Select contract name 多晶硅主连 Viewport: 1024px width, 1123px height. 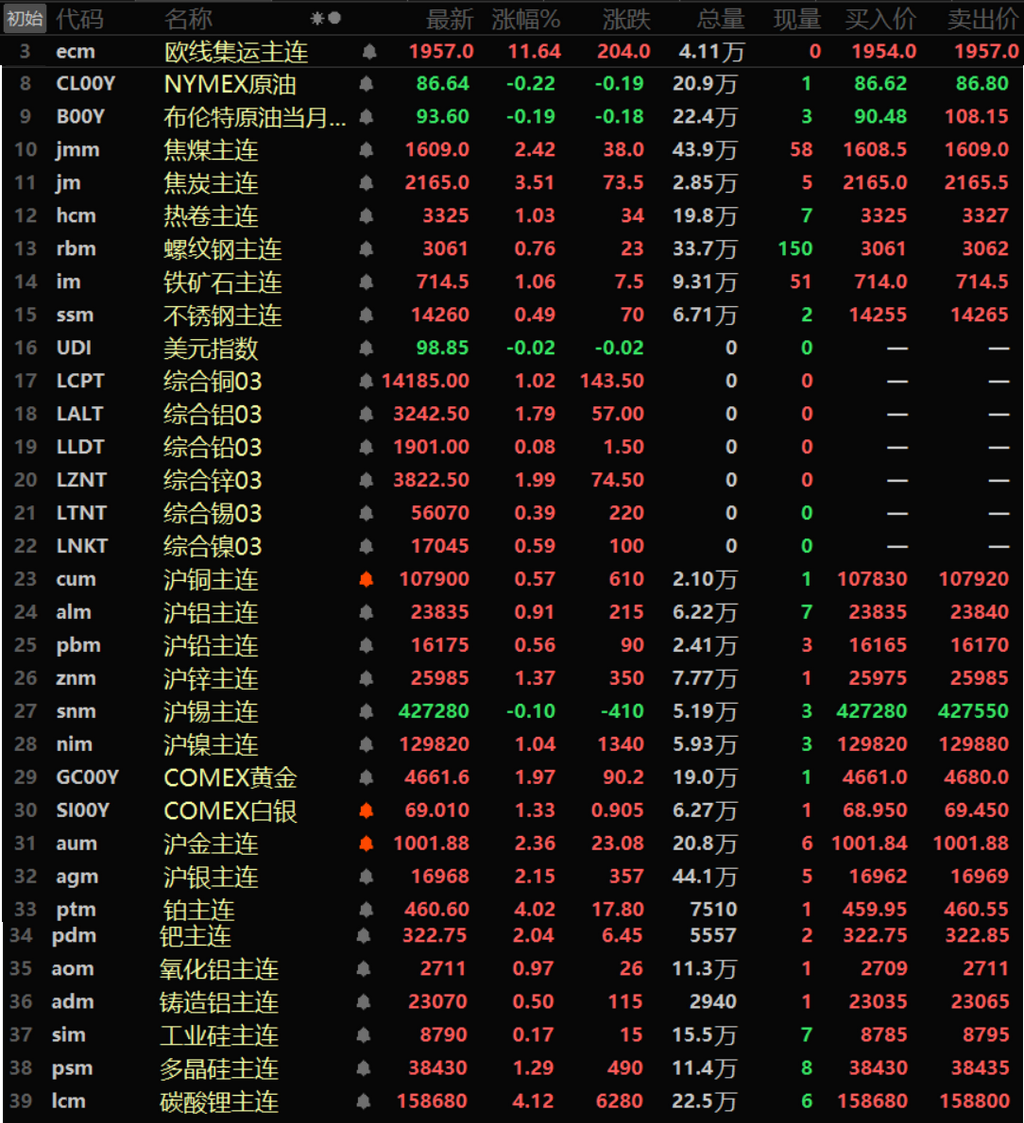[x=219, y=1069]
